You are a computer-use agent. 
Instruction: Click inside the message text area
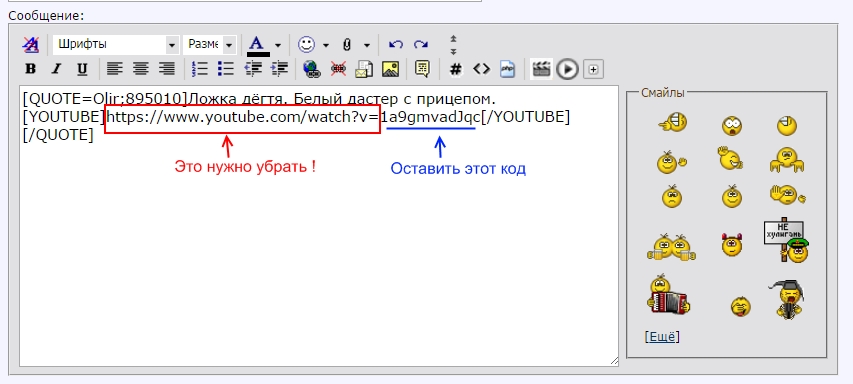pyautogui.click(x=319, y=226)
